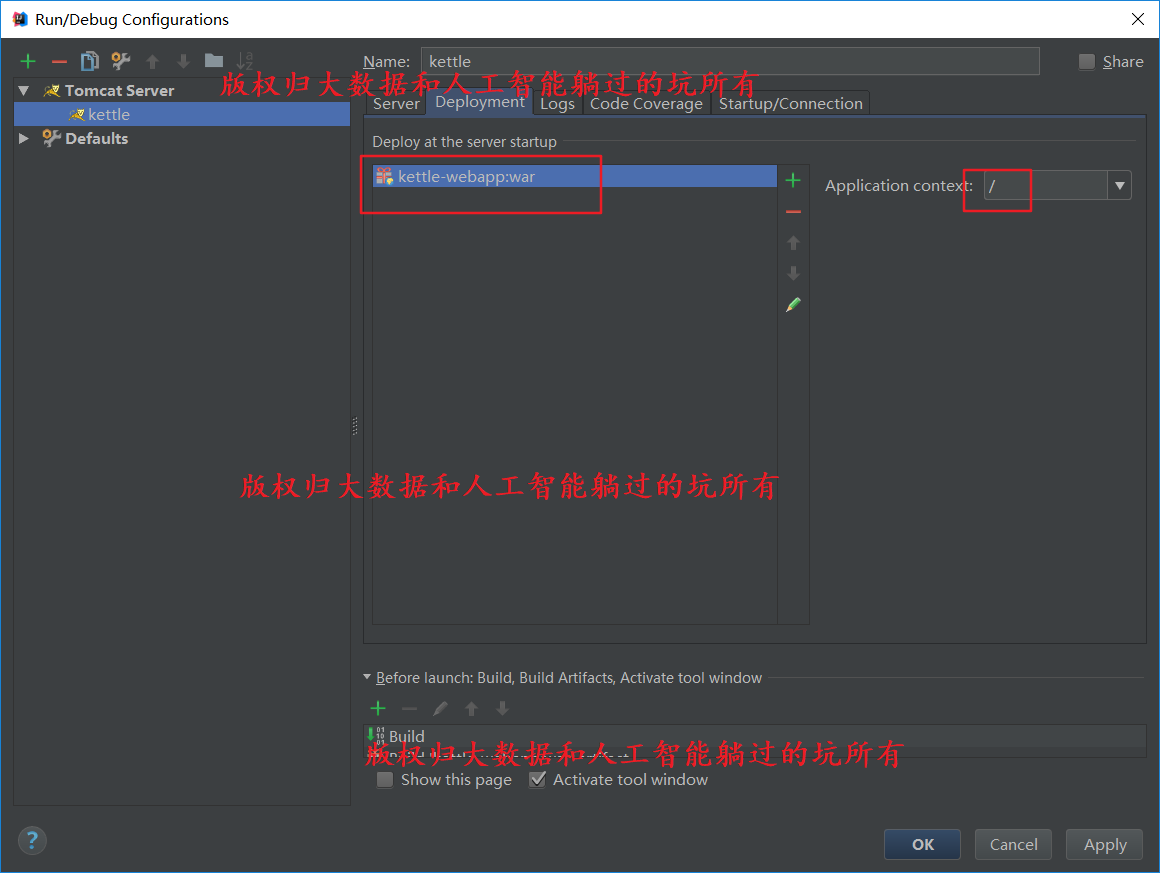Remove kettle-webapp:war from deployment
Image resolution: width=1160 pixels, height=873 pixels.
pyautogui.click(x=793, y=212)
